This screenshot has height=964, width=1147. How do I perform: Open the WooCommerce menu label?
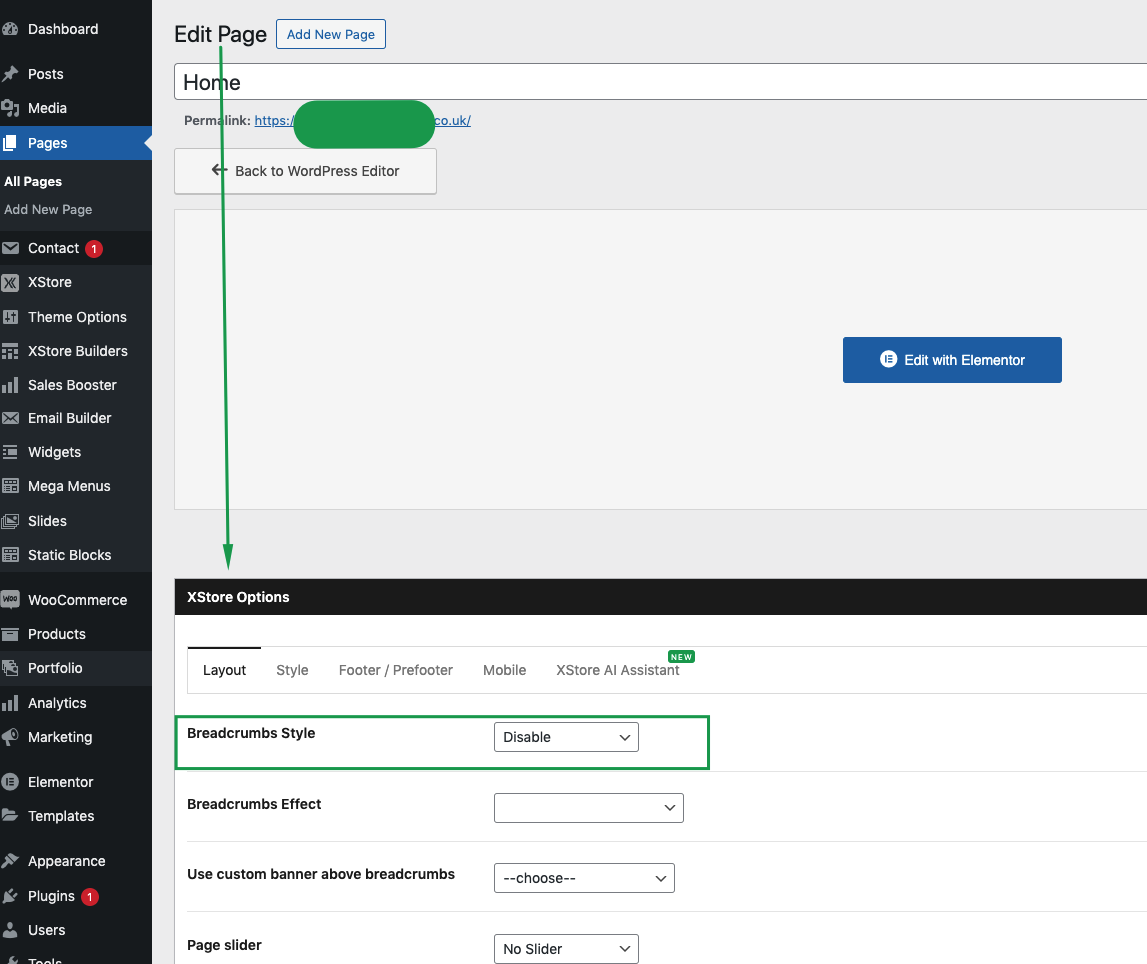78,600
